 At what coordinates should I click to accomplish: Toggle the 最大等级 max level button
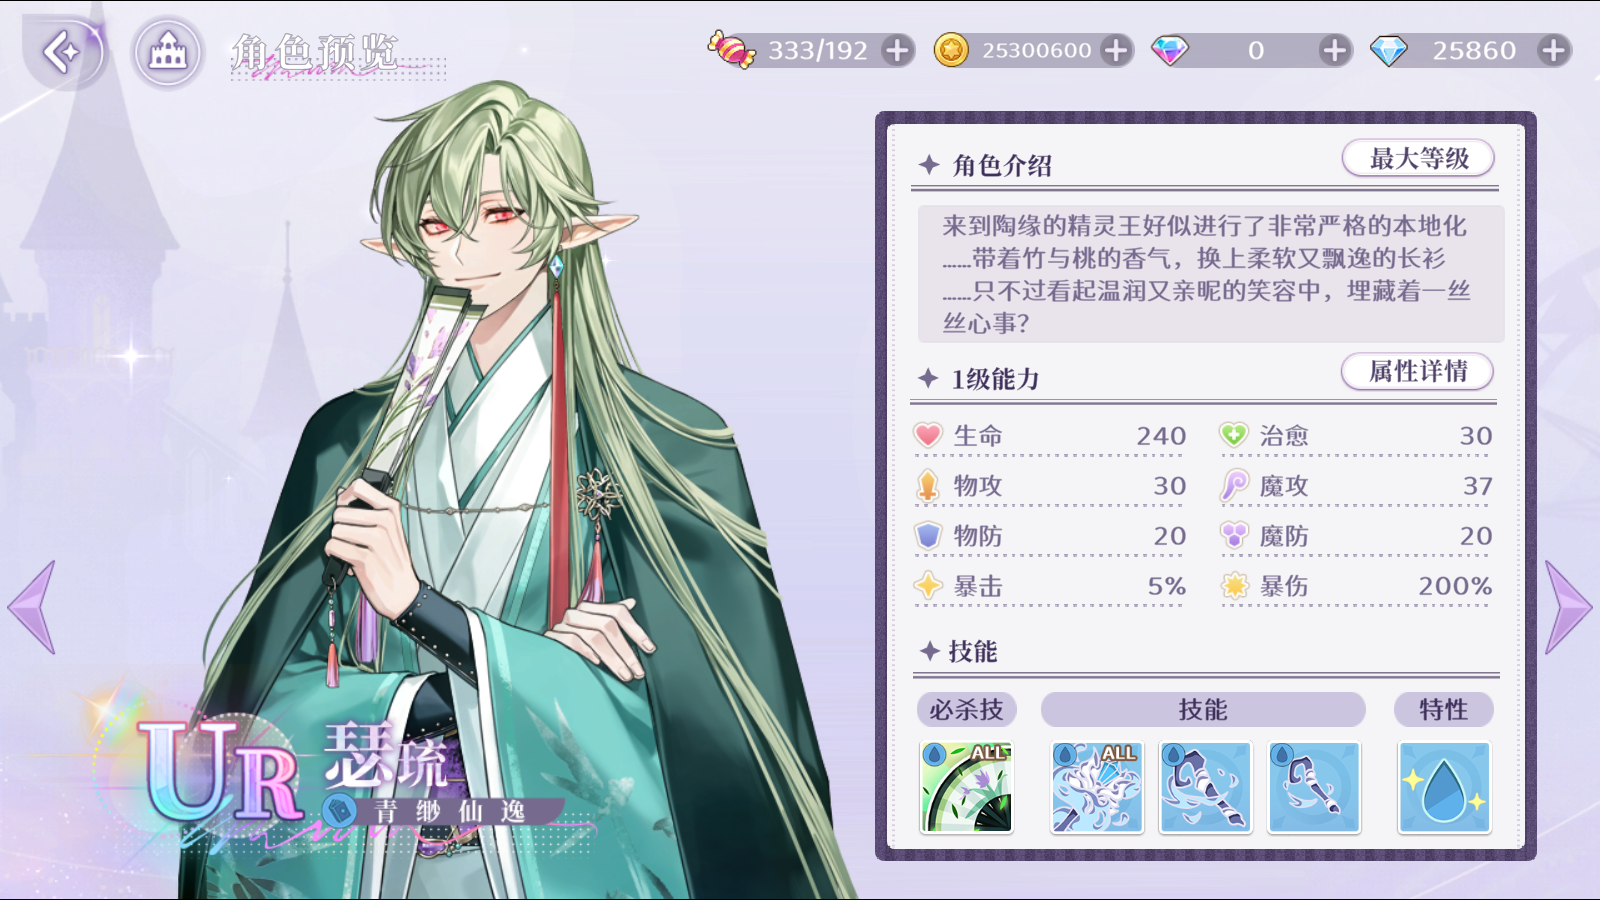pyautogui.click(x=1418, y=158)
